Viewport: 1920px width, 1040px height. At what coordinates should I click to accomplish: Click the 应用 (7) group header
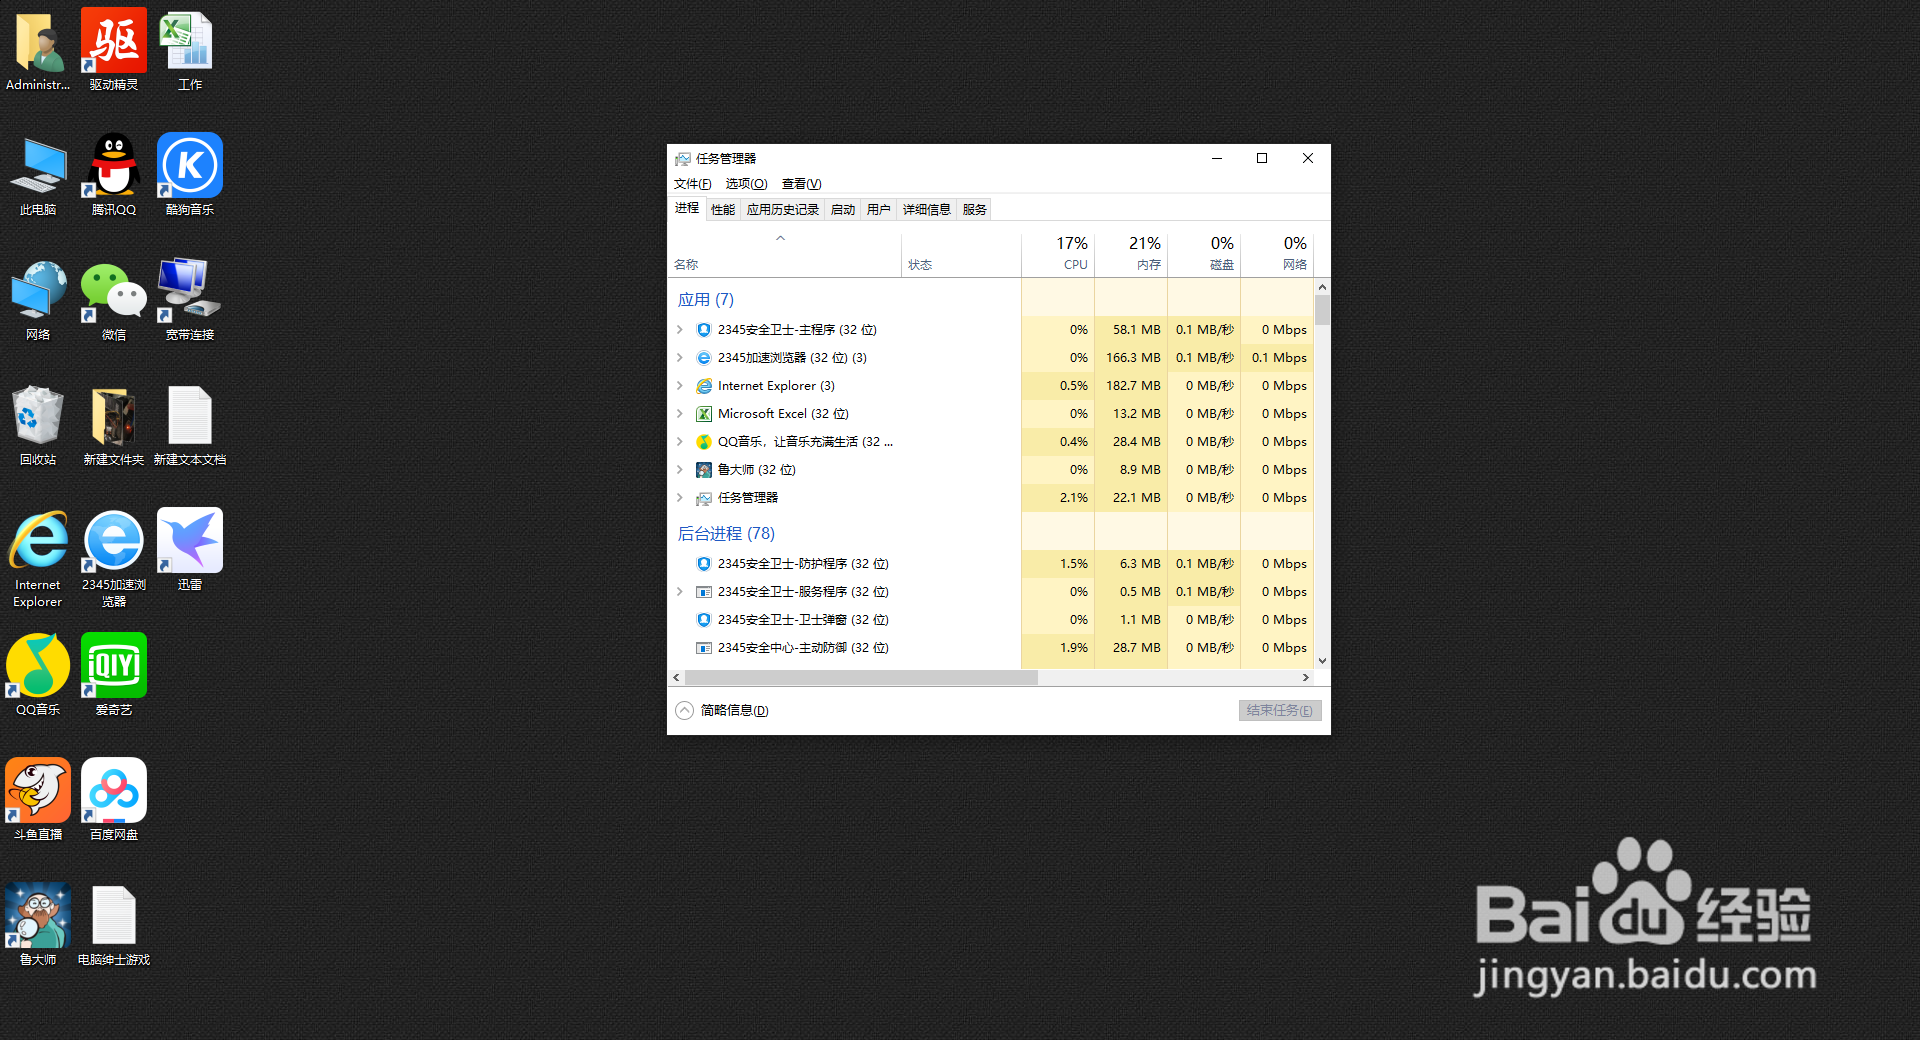pos(706,300)
